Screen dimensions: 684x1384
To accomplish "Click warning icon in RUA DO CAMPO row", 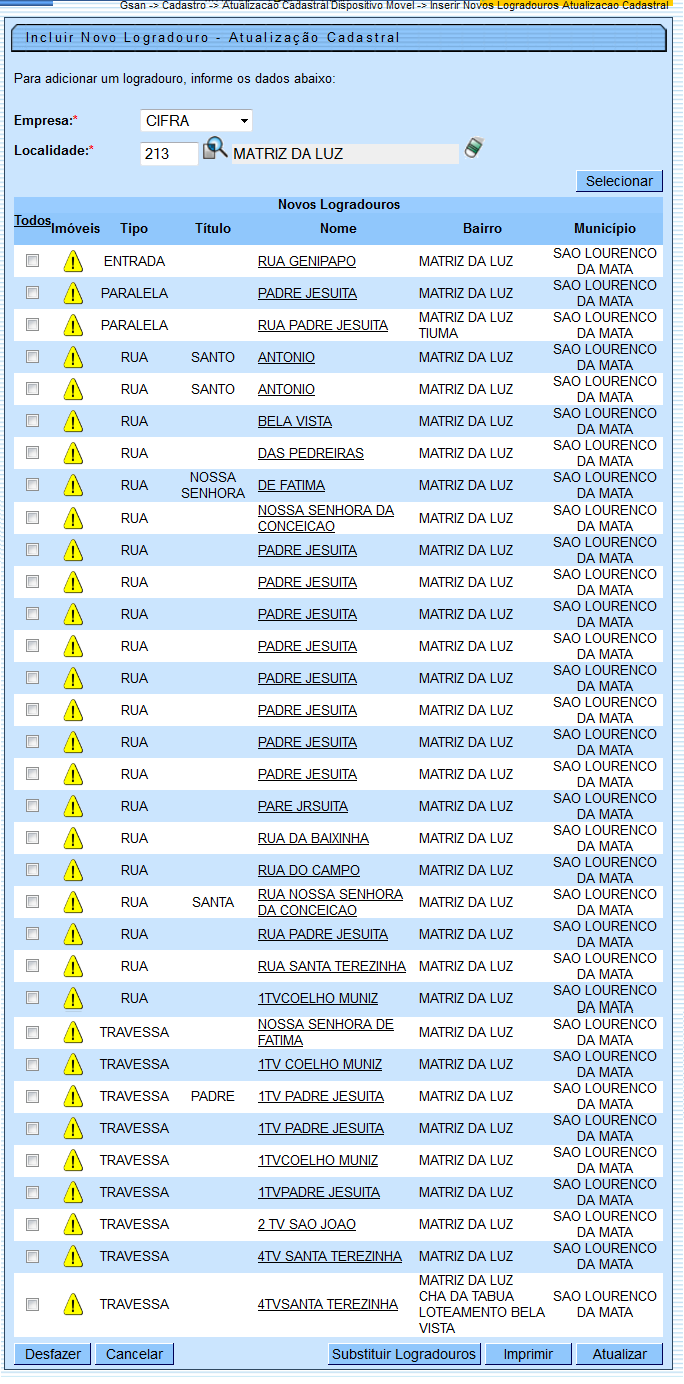I will 73,870.
